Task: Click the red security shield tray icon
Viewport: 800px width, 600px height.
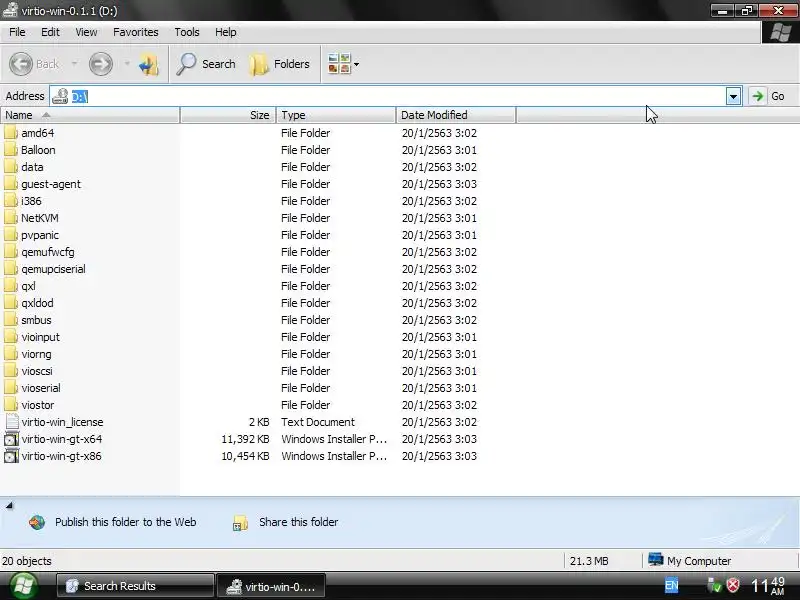Action: point(733,585)
